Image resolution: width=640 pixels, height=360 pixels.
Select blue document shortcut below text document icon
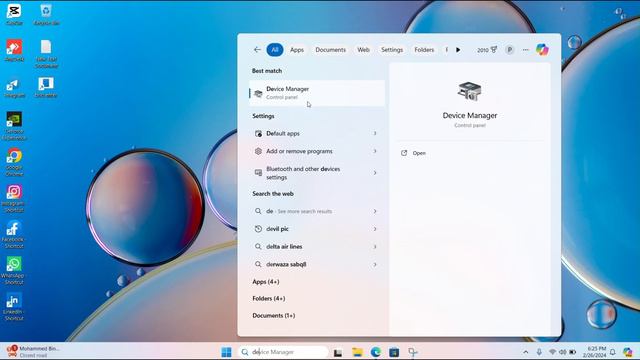[46, 87]
